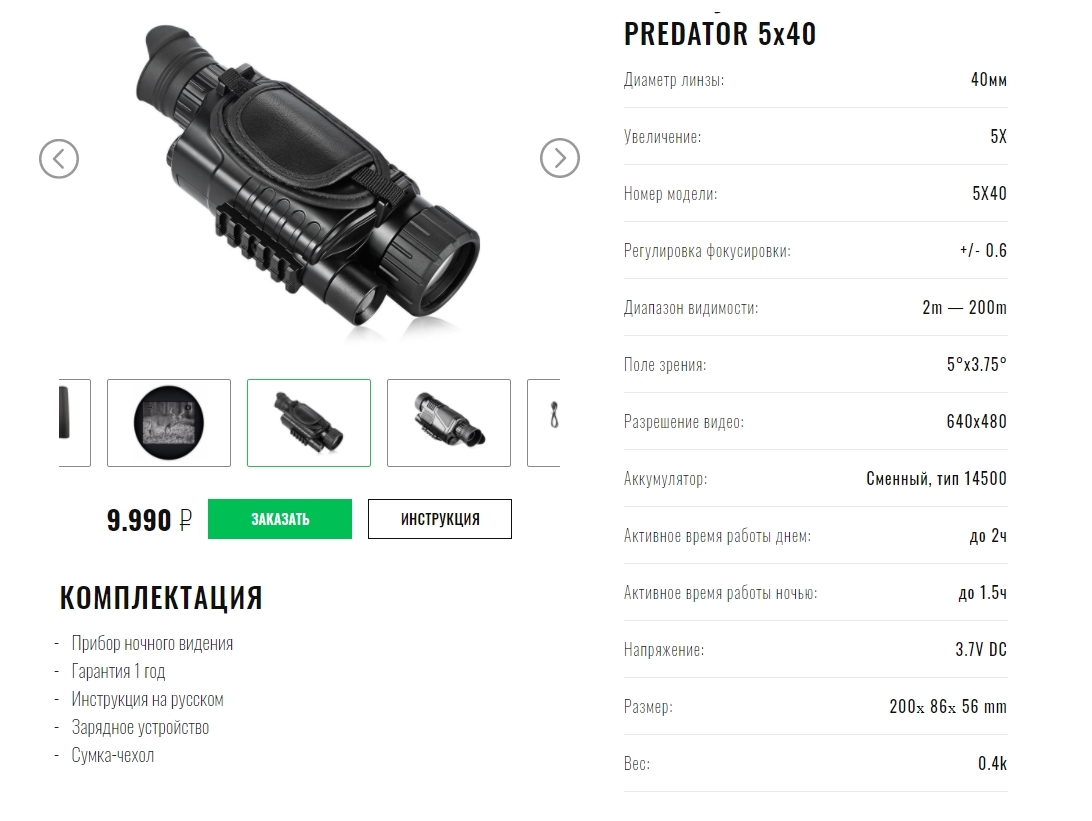Select the green-outlined monocular thumbnail
The image size is (1092, 821).
point(309,423)
